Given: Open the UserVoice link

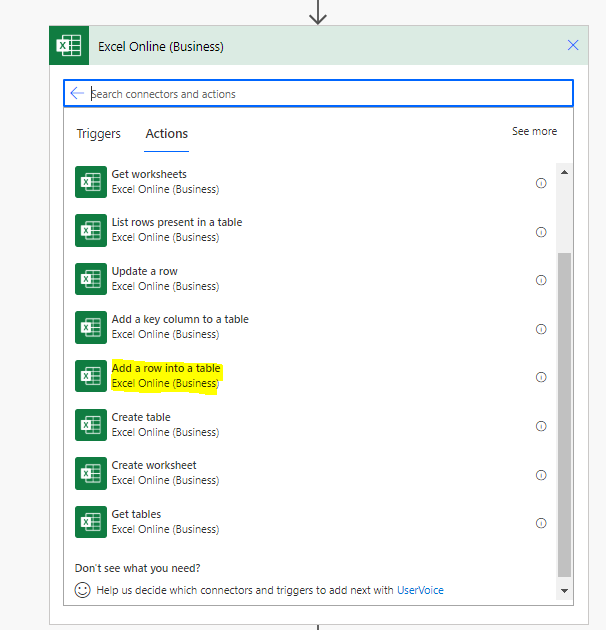Looking at the screenshot, I should point(420,590).
